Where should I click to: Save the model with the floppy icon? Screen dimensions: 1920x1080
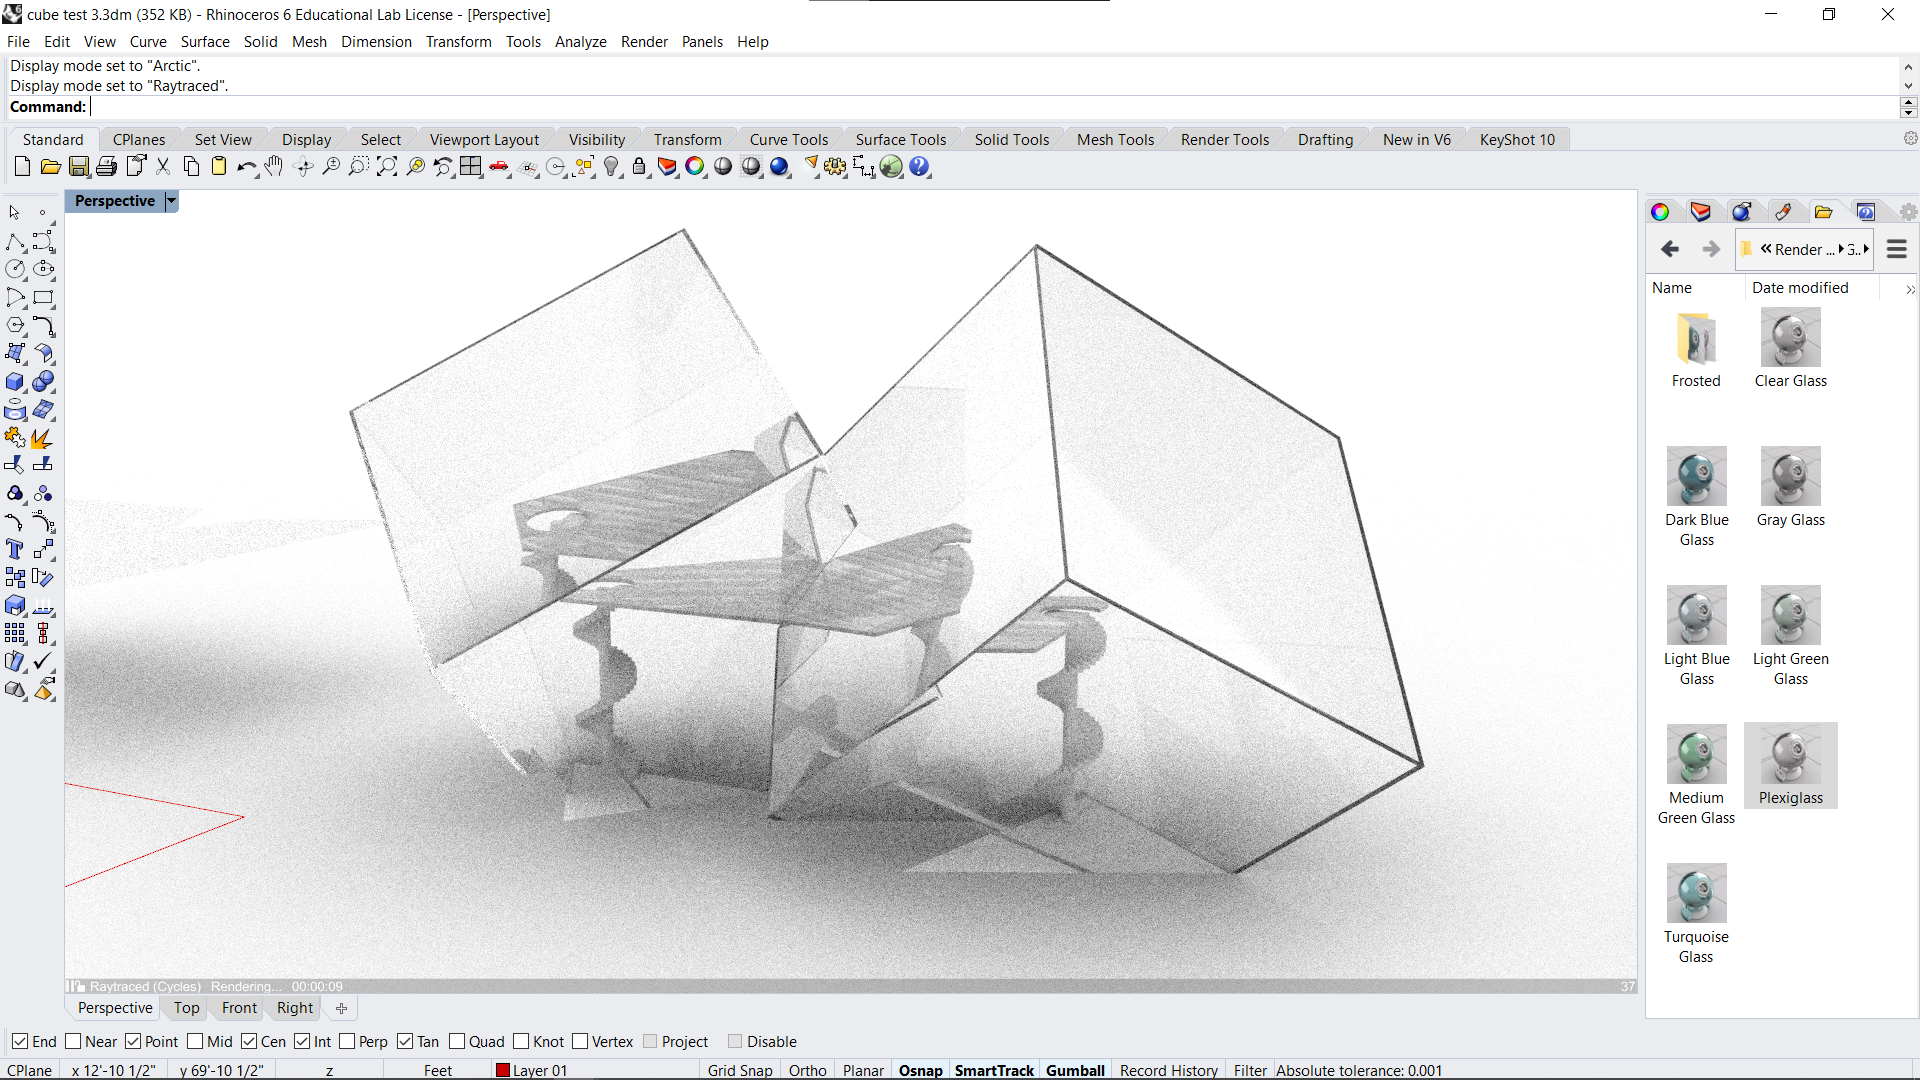pyautogui.click(x=79, y=167)
